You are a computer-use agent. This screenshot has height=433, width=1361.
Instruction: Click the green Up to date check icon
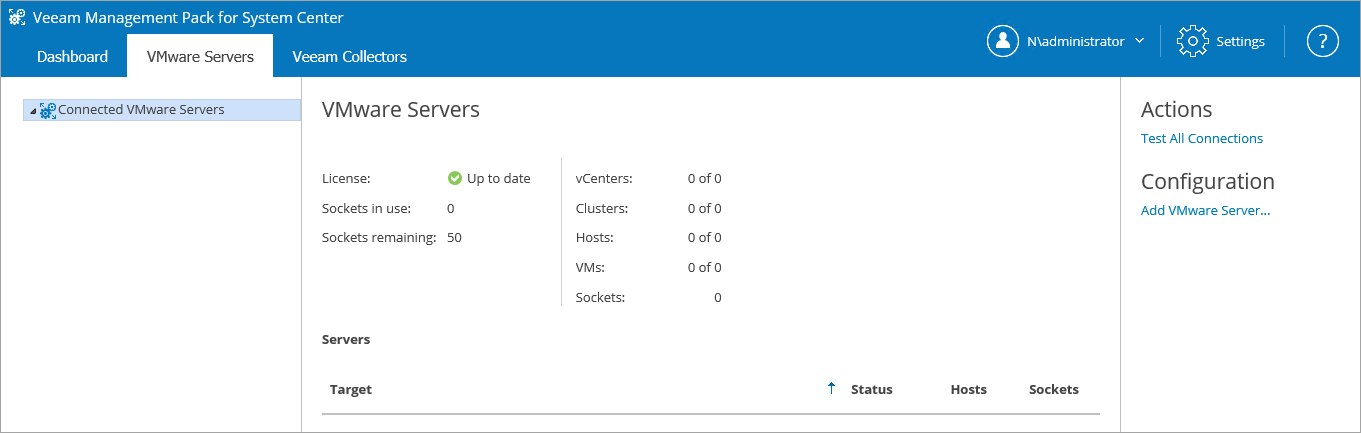coord(455,179)
